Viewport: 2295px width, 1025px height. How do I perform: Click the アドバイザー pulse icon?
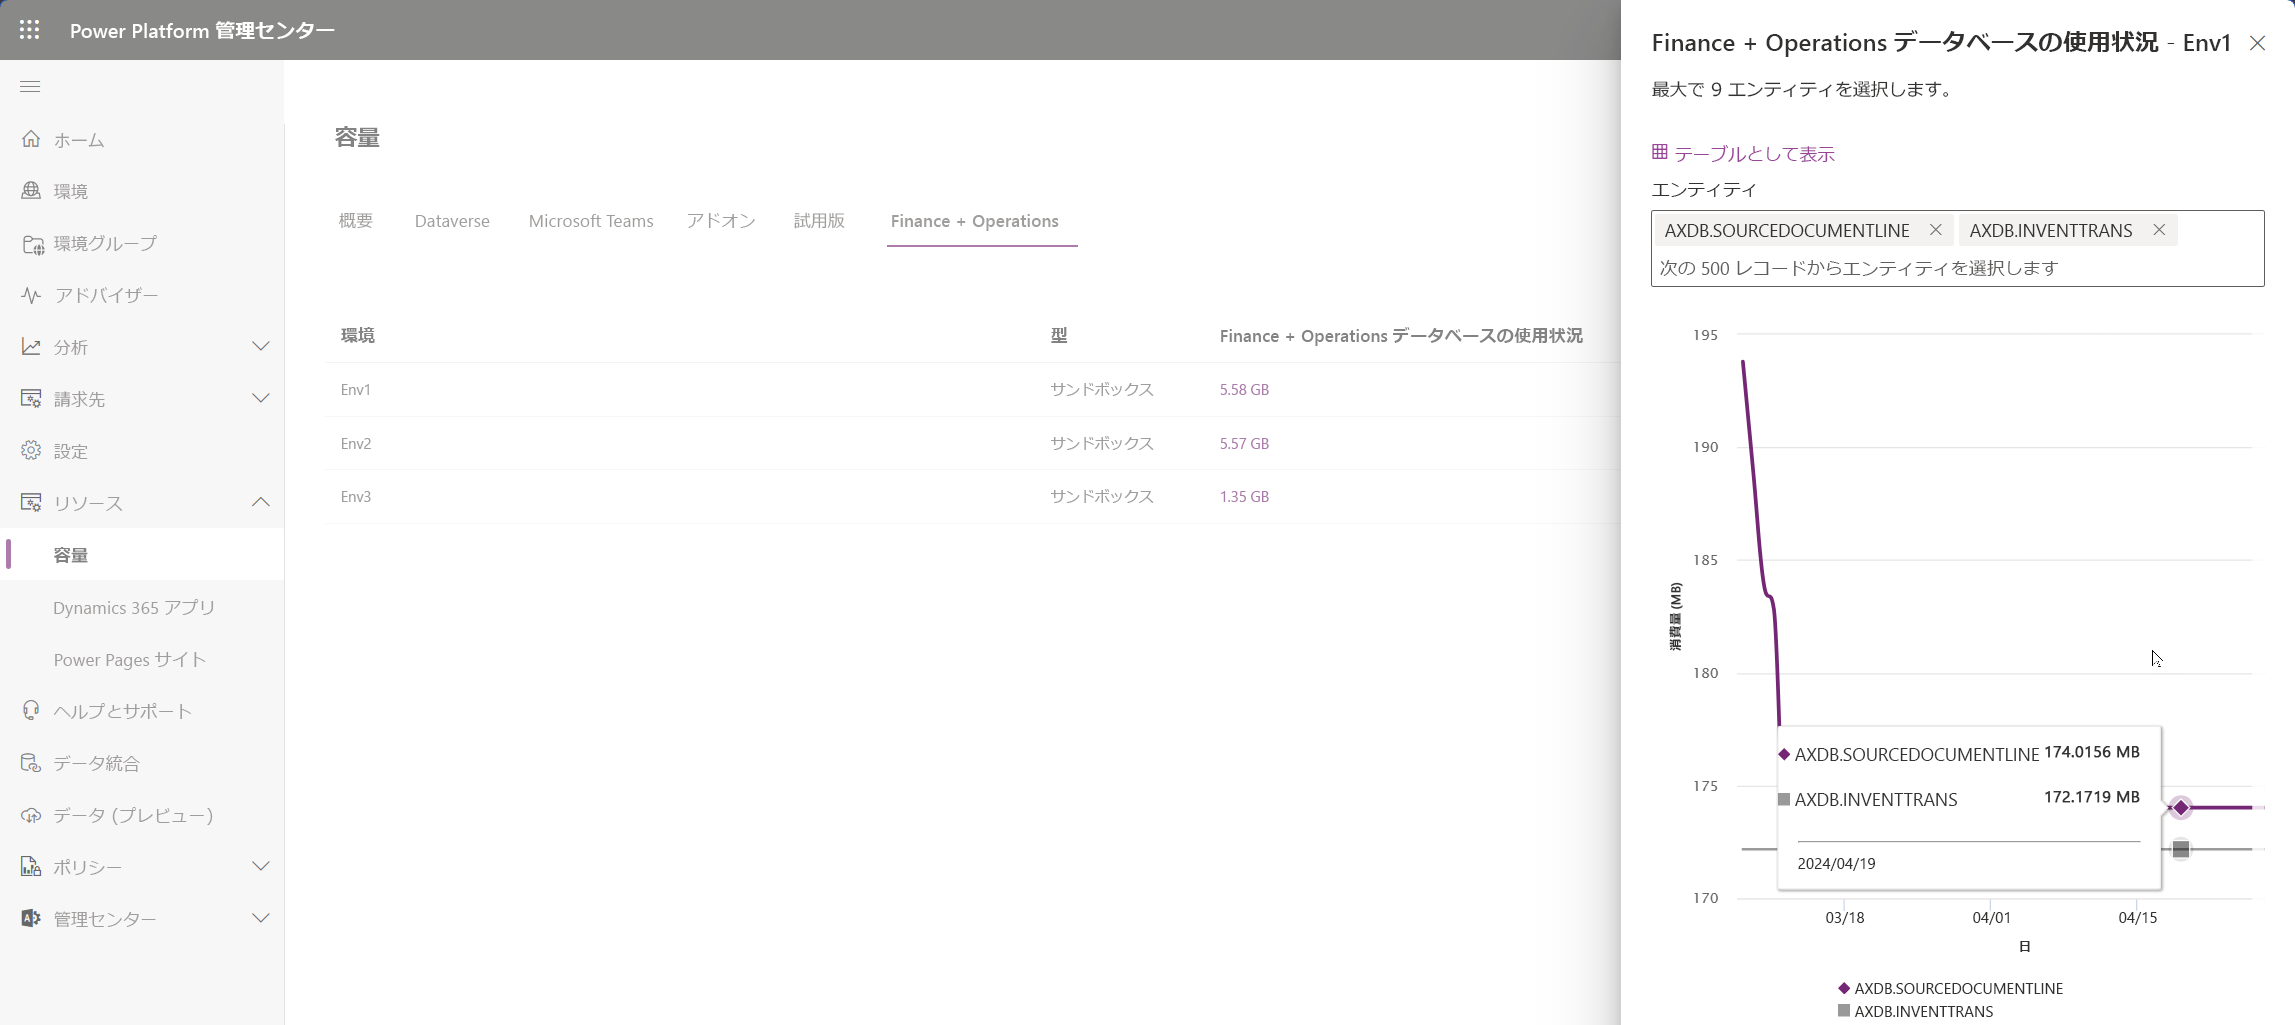click(x=31, y=295)
